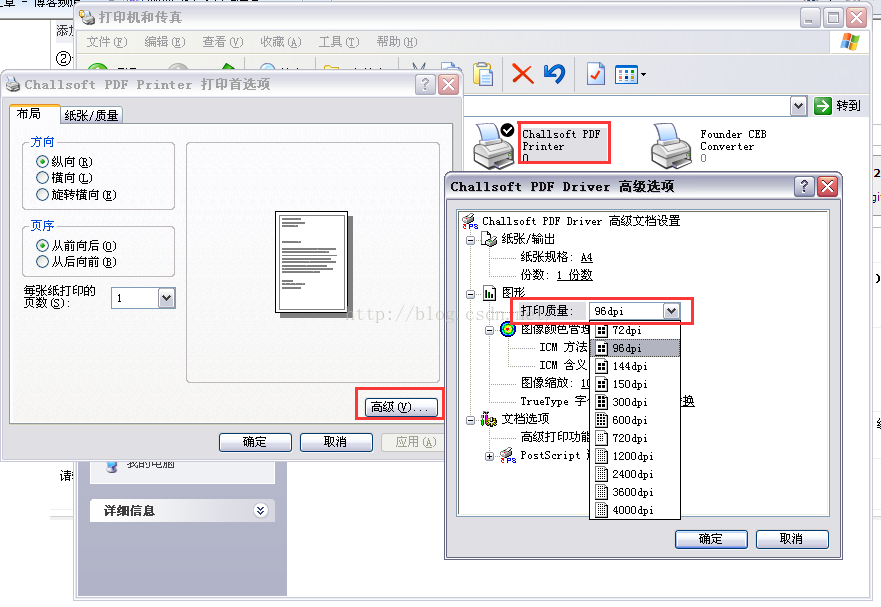Expand the 详细信息 side panel
881x607 pixels.
[x=260, y=510]
